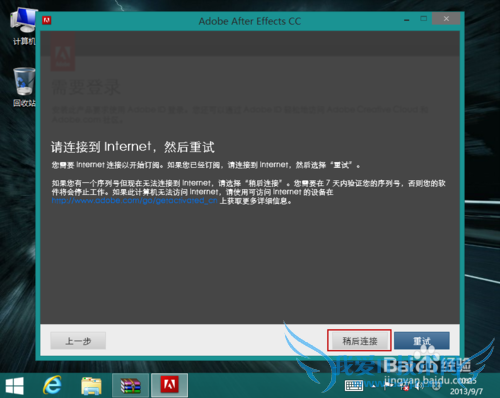Maximize the Adobe After Effects CC window
500x398 pixels.
tap(423, 19)
